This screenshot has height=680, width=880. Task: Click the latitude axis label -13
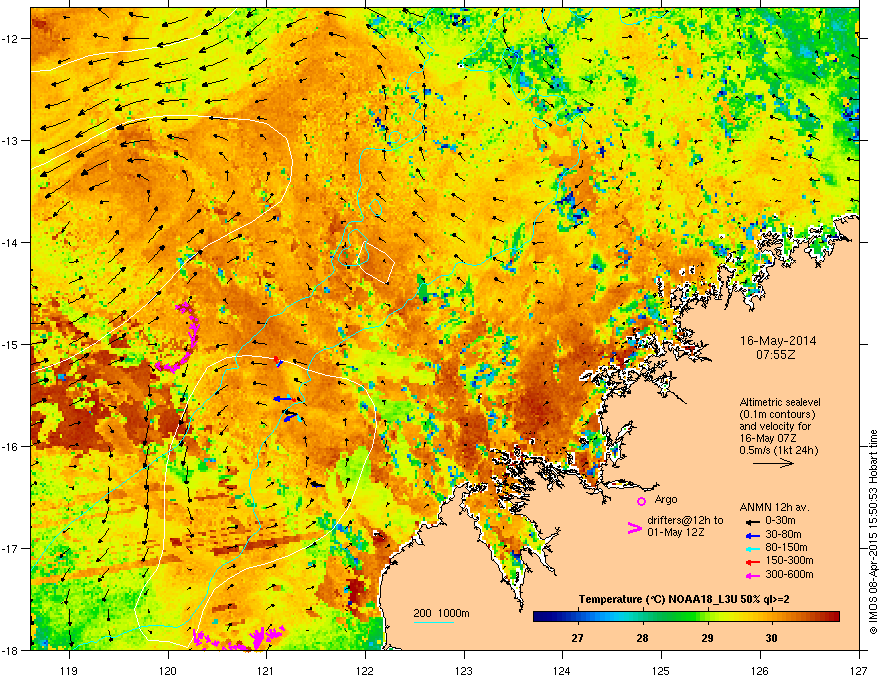(10, 140)
